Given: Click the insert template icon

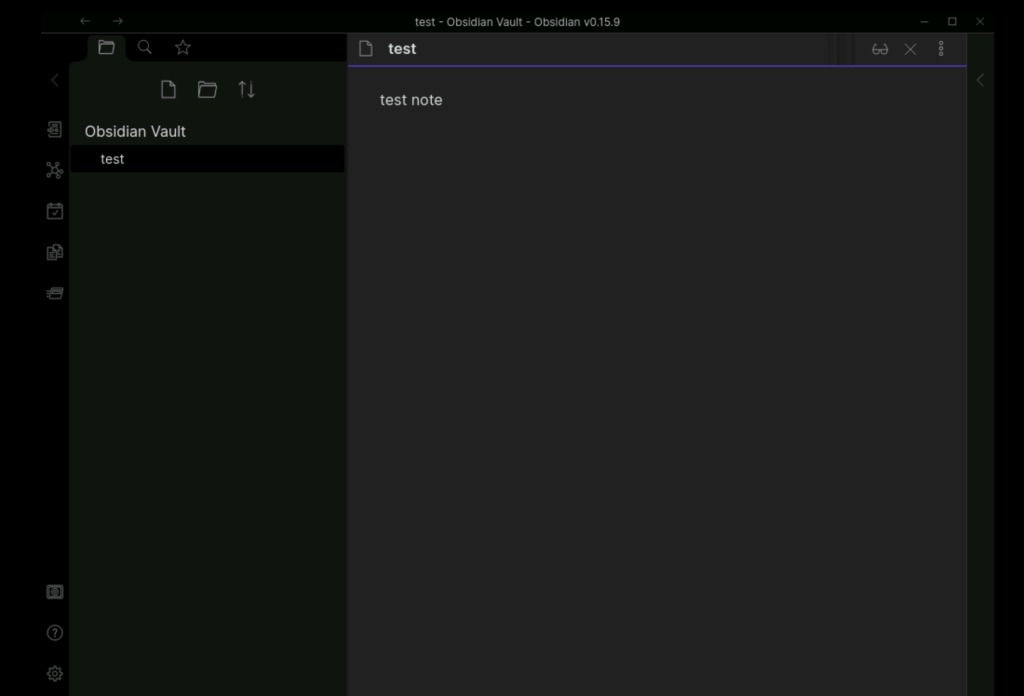Looking at the screenshot, I should pos(55,252).
